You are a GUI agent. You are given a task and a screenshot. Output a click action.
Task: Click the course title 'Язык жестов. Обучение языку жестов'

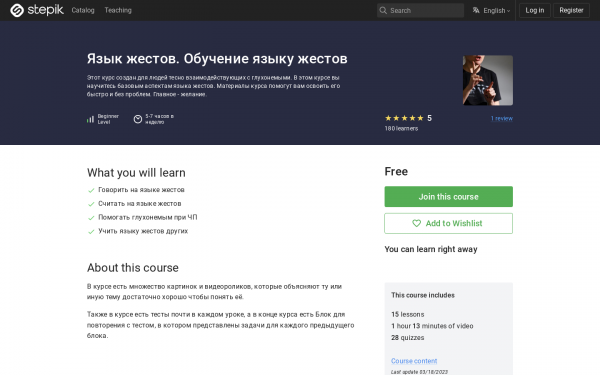[x=217, y=59]
